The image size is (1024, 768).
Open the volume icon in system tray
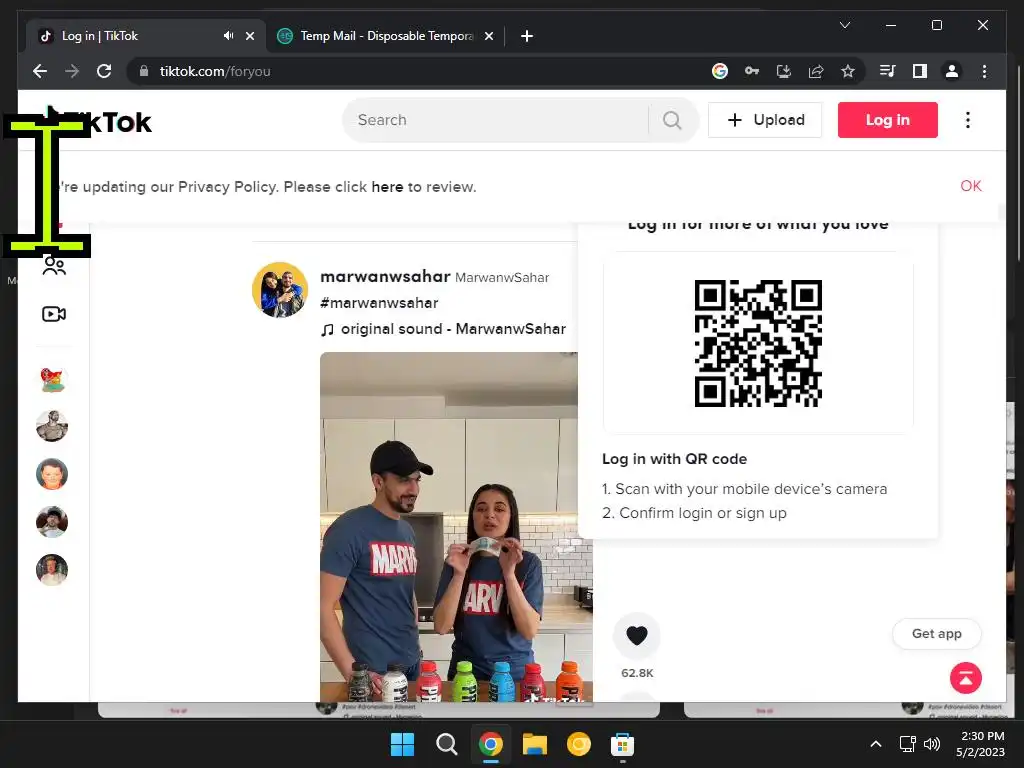click(x=932, y=744)
